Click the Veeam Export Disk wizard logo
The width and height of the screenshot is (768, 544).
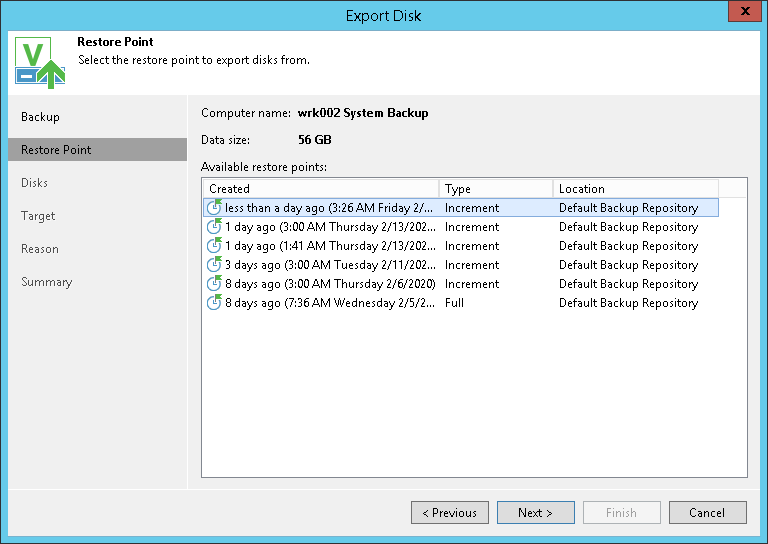click(40, 62)
